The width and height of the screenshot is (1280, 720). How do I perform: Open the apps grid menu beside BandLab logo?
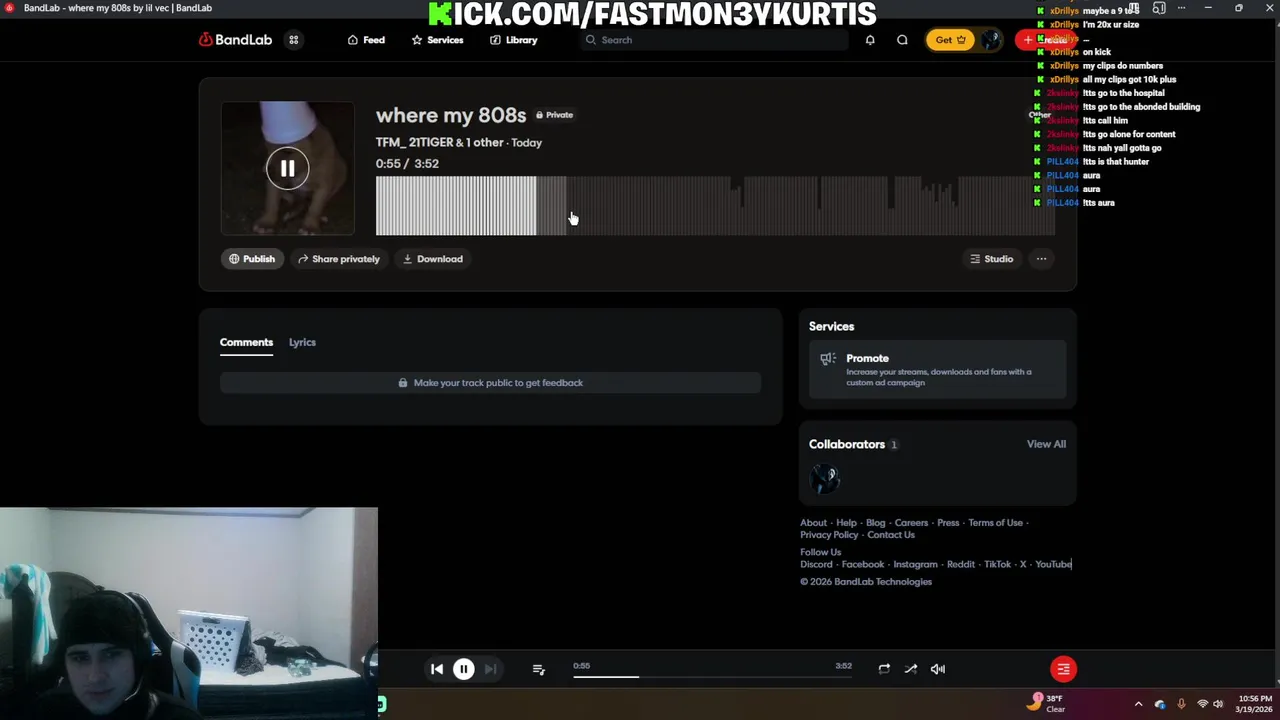(x=294, y=40)
